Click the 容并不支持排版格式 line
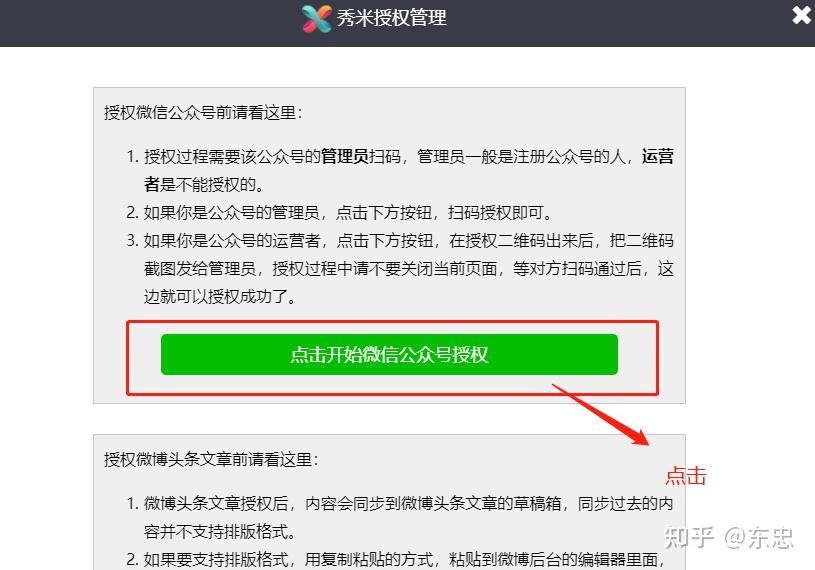815x570 pixels. click(x=220, y=531)
